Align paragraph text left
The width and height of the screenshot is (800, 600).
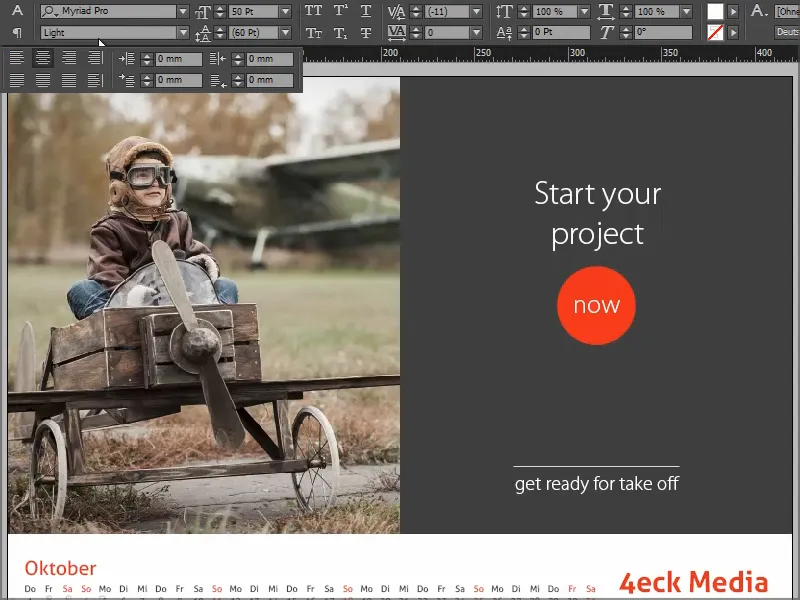tap(17, 58)
